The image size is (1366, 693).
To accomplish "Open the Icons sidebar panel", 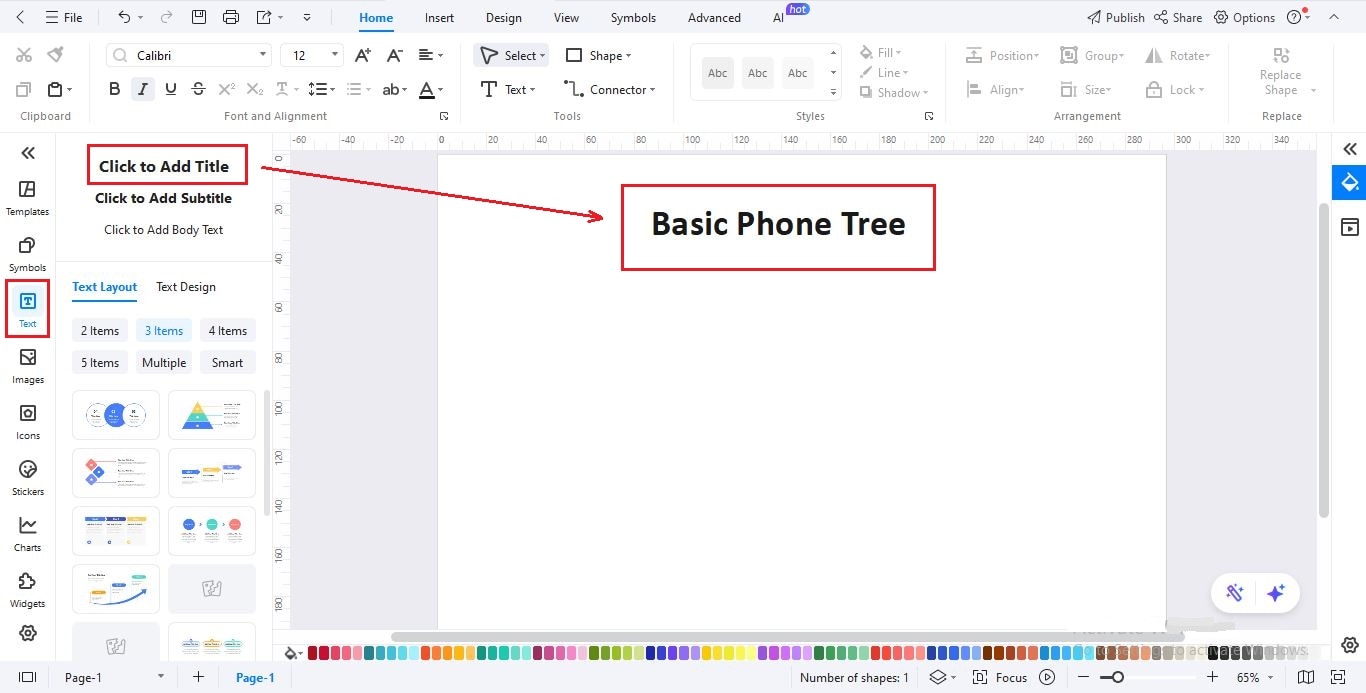I will [27, 422].
